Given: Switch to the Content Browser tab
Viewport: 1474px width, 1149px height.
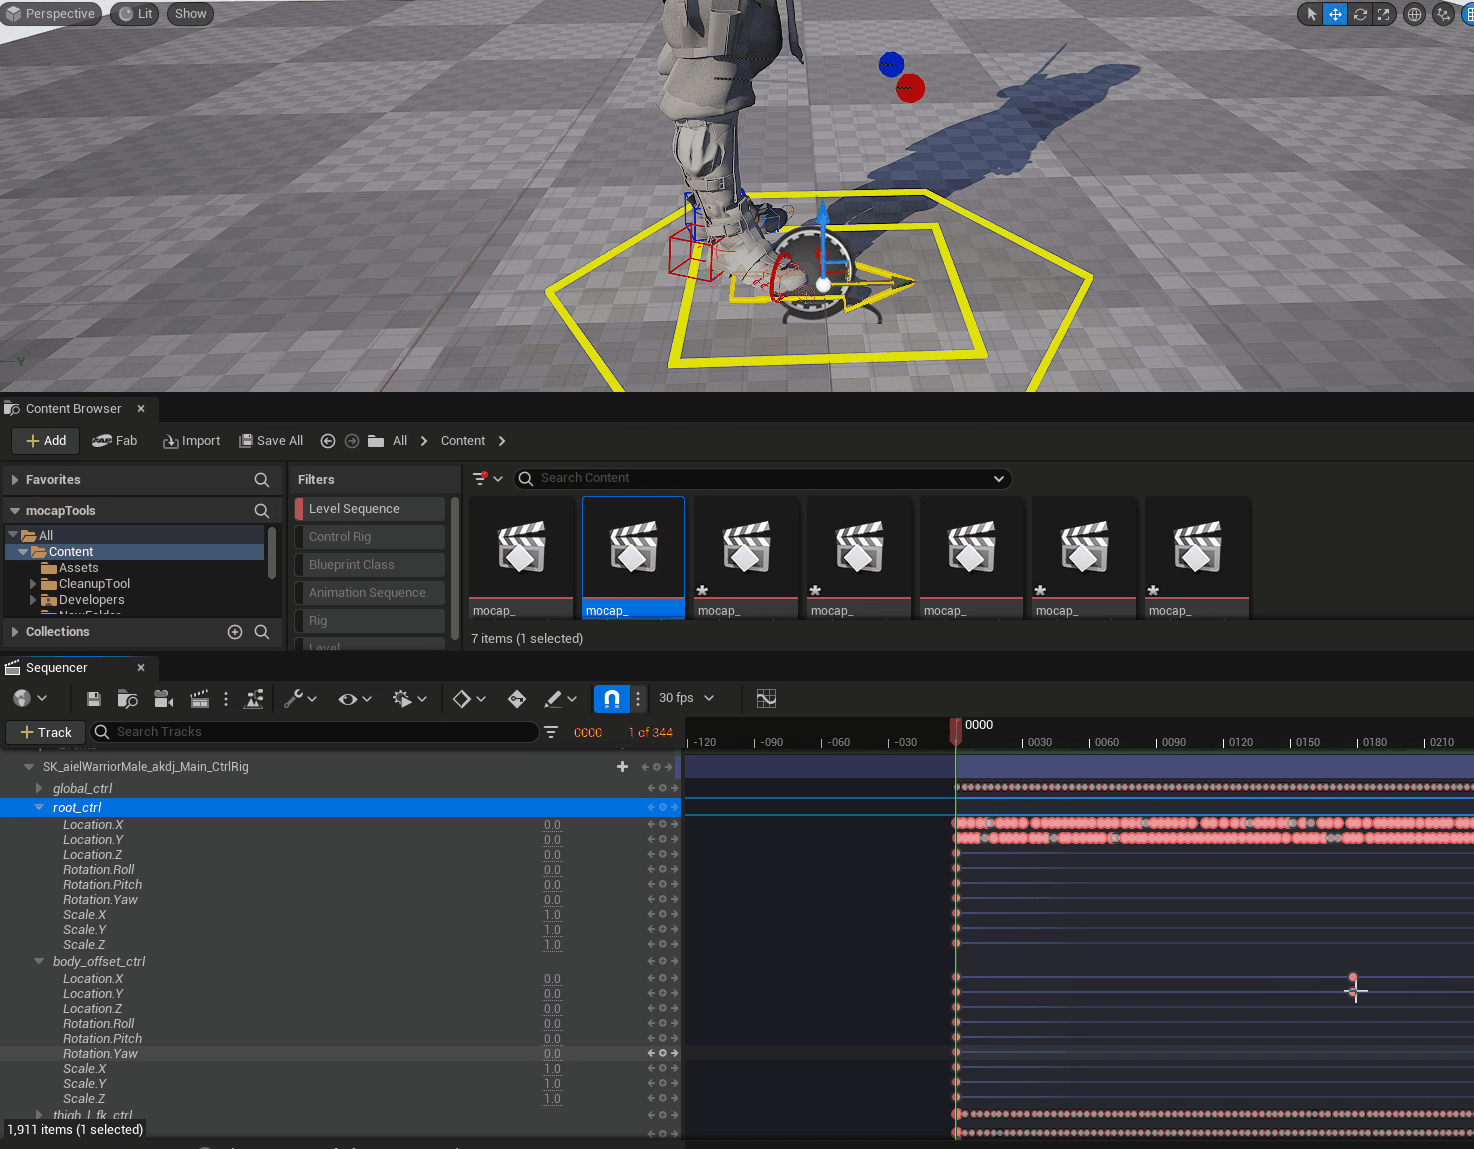Looking at the screenshot, I should (73, 409).
